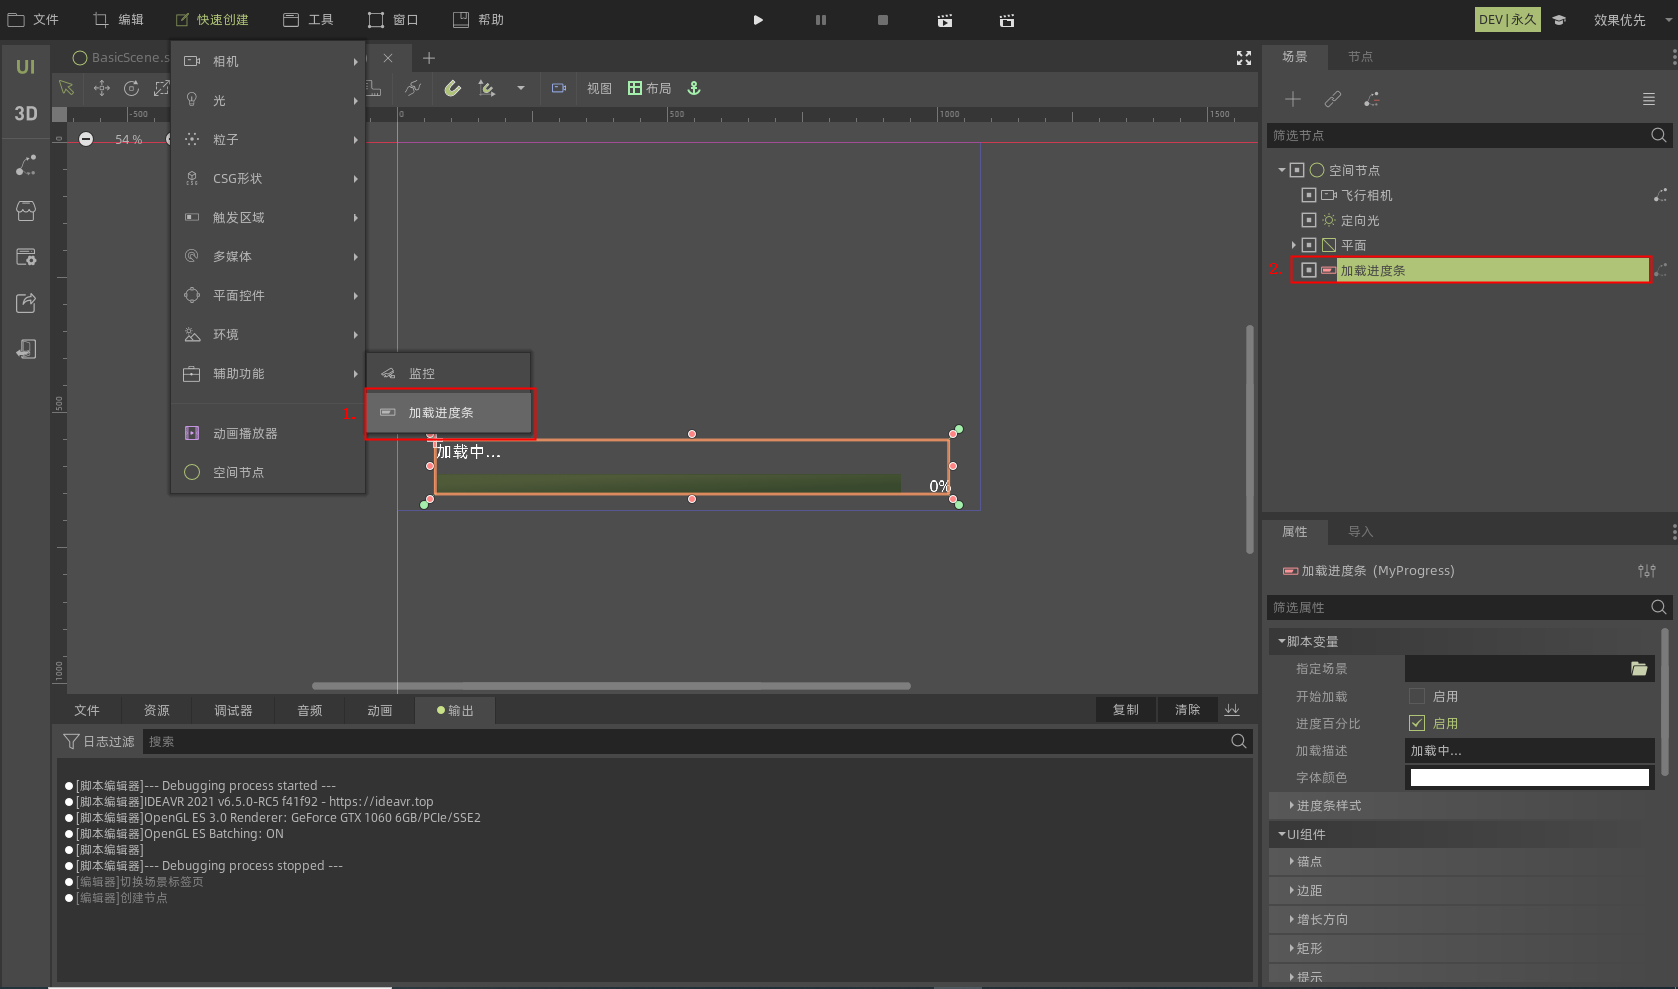Click the green anchor icon
The height and width of the screenshot is (989, 1678).
click(694, 88)
